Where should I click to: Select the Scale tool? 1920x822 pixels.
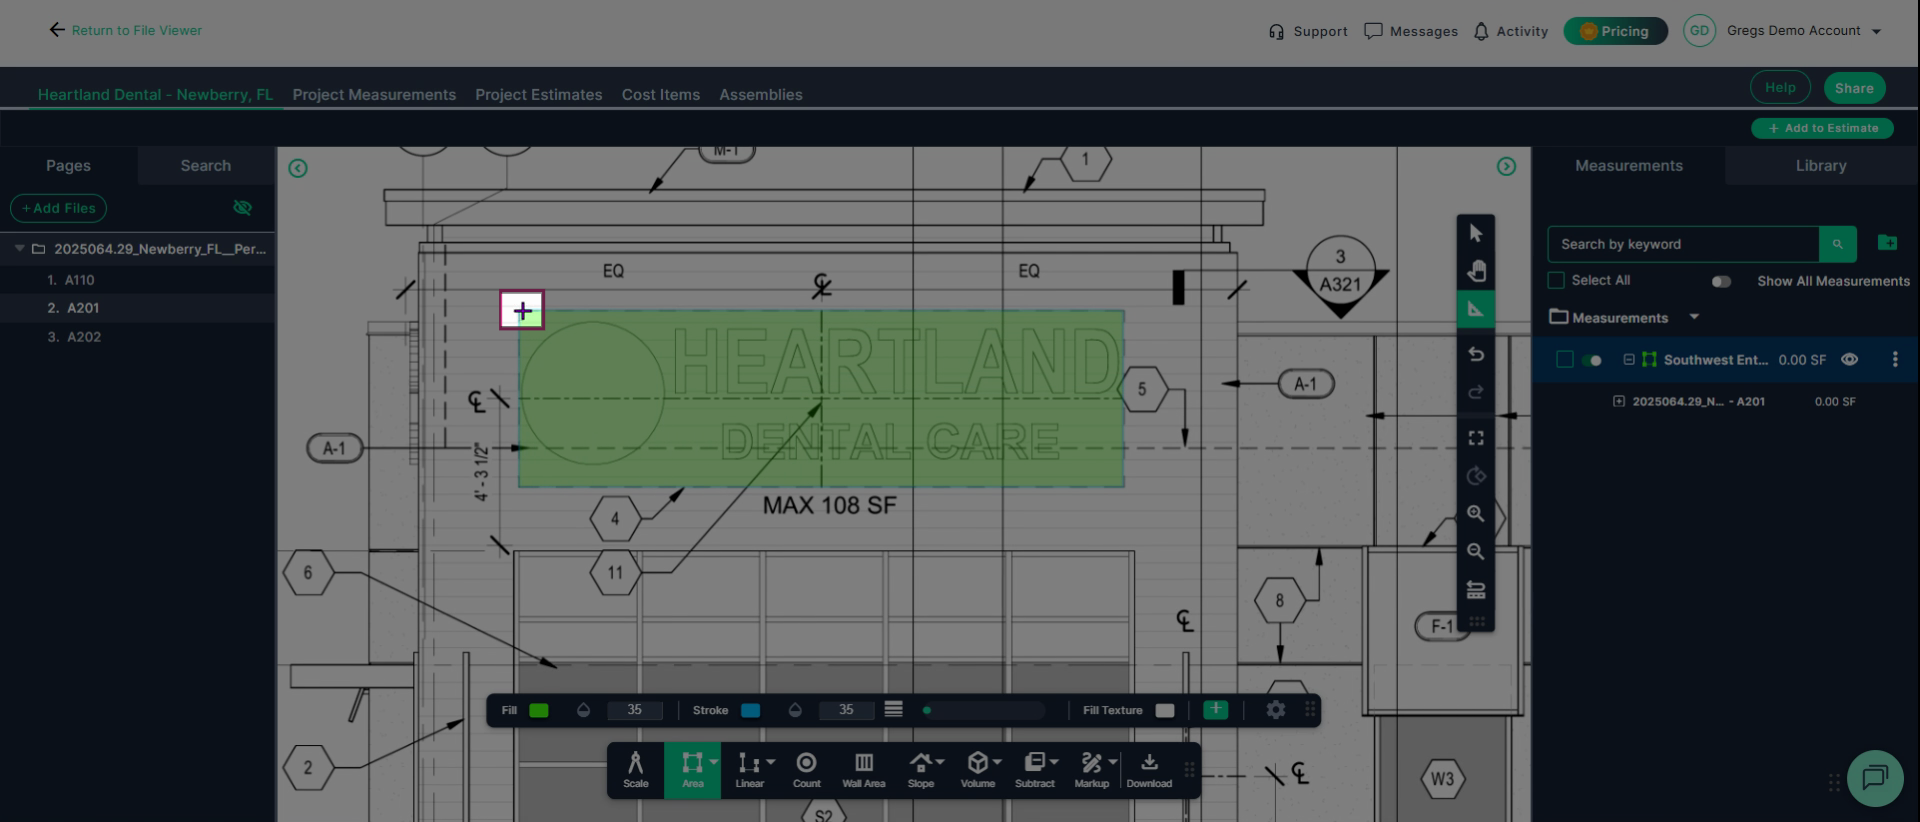point(635,770)
